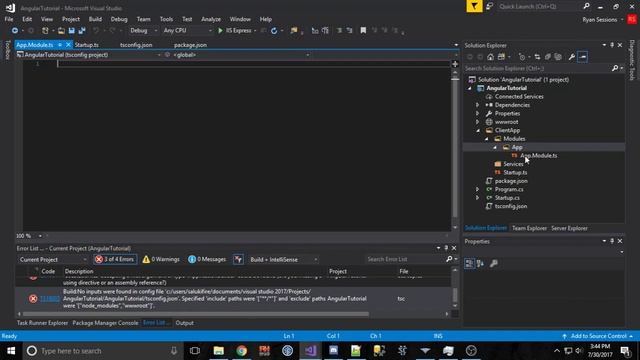Click the Save floppy disk icon
The height and width of the screenshot is (360, 640).
pyautogui.click(x=71, y=31)
